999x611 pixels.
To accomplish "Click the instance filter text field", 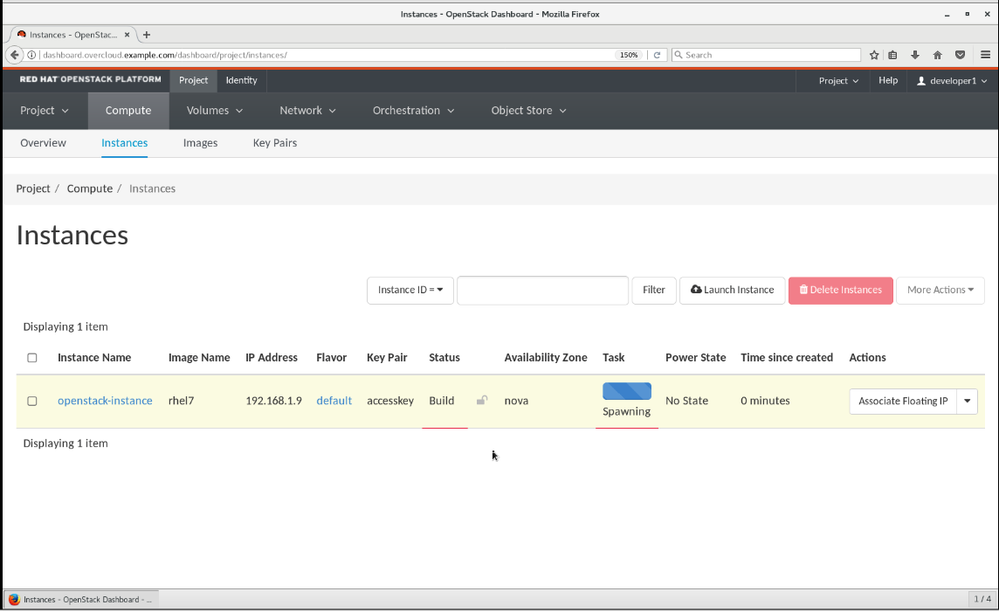I will coord(542,290).
